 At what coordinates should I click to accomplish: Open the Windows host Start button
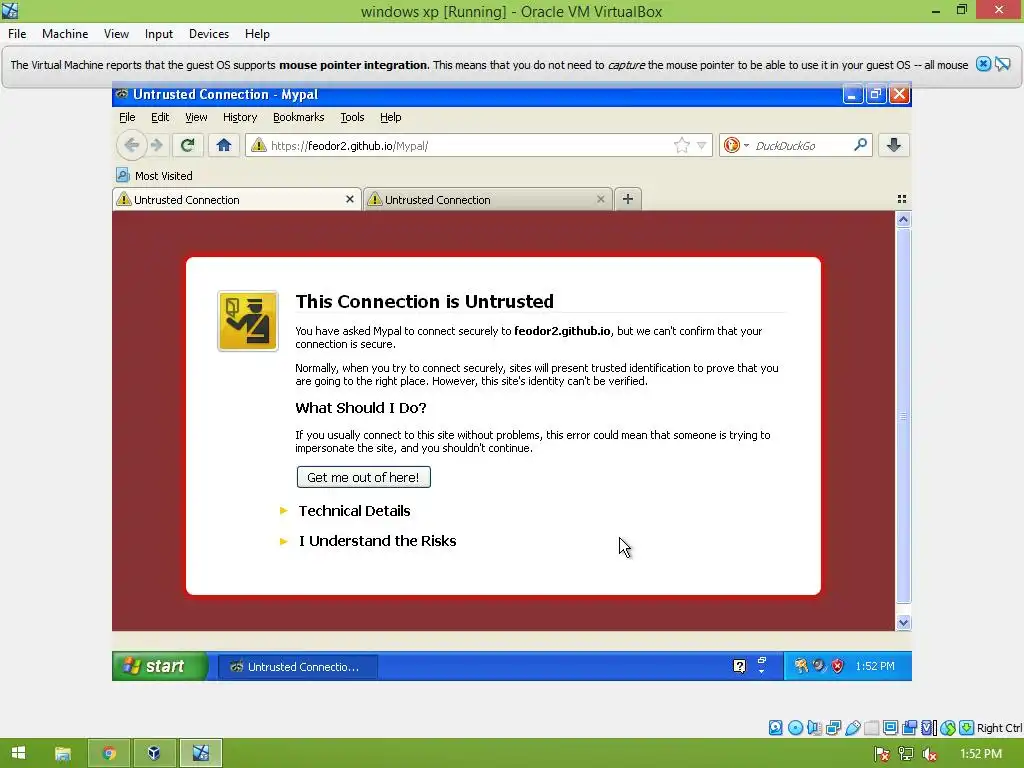18,753
